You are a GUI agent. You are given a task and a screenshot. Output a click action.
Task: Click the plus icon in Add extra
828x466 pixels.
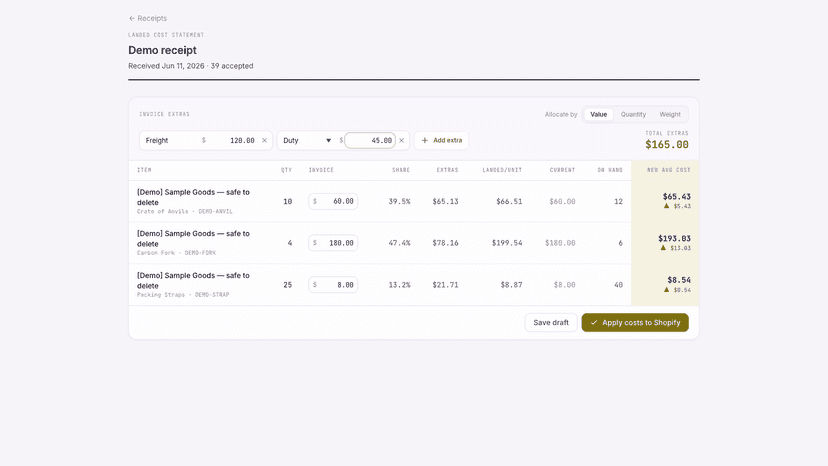pyautogui.click(x=425, y=141)
